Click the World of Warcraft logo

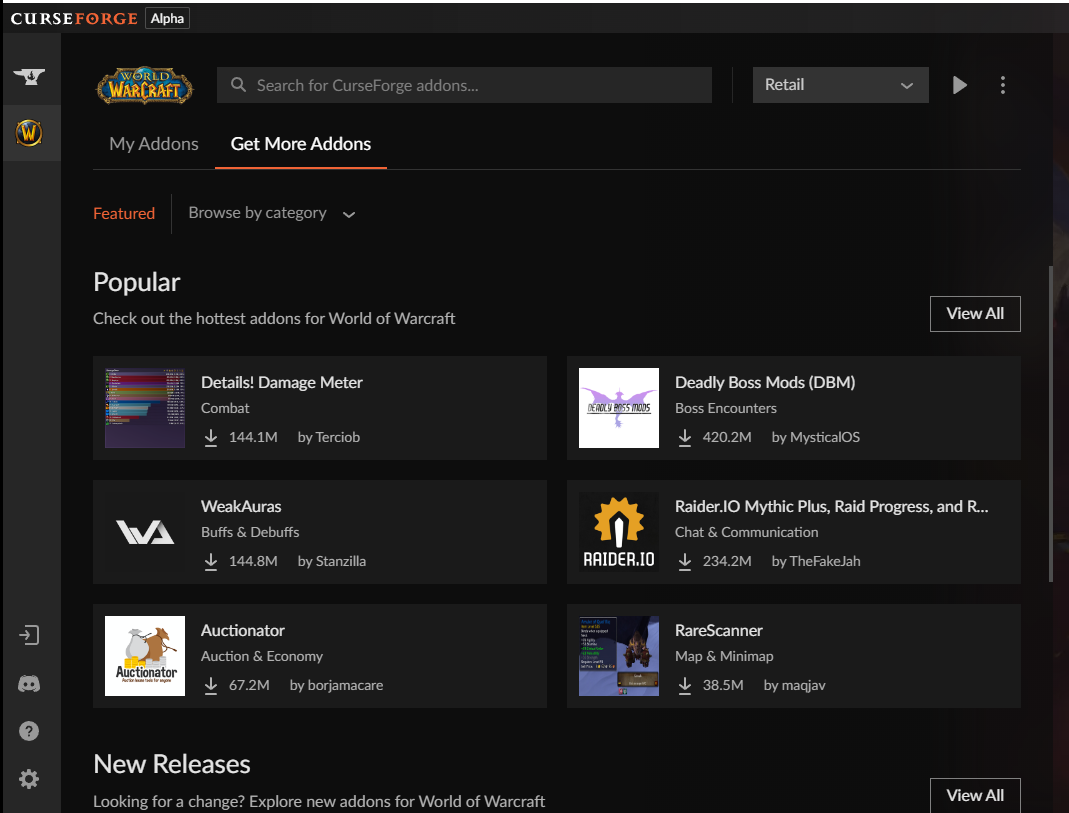(145, 85)
